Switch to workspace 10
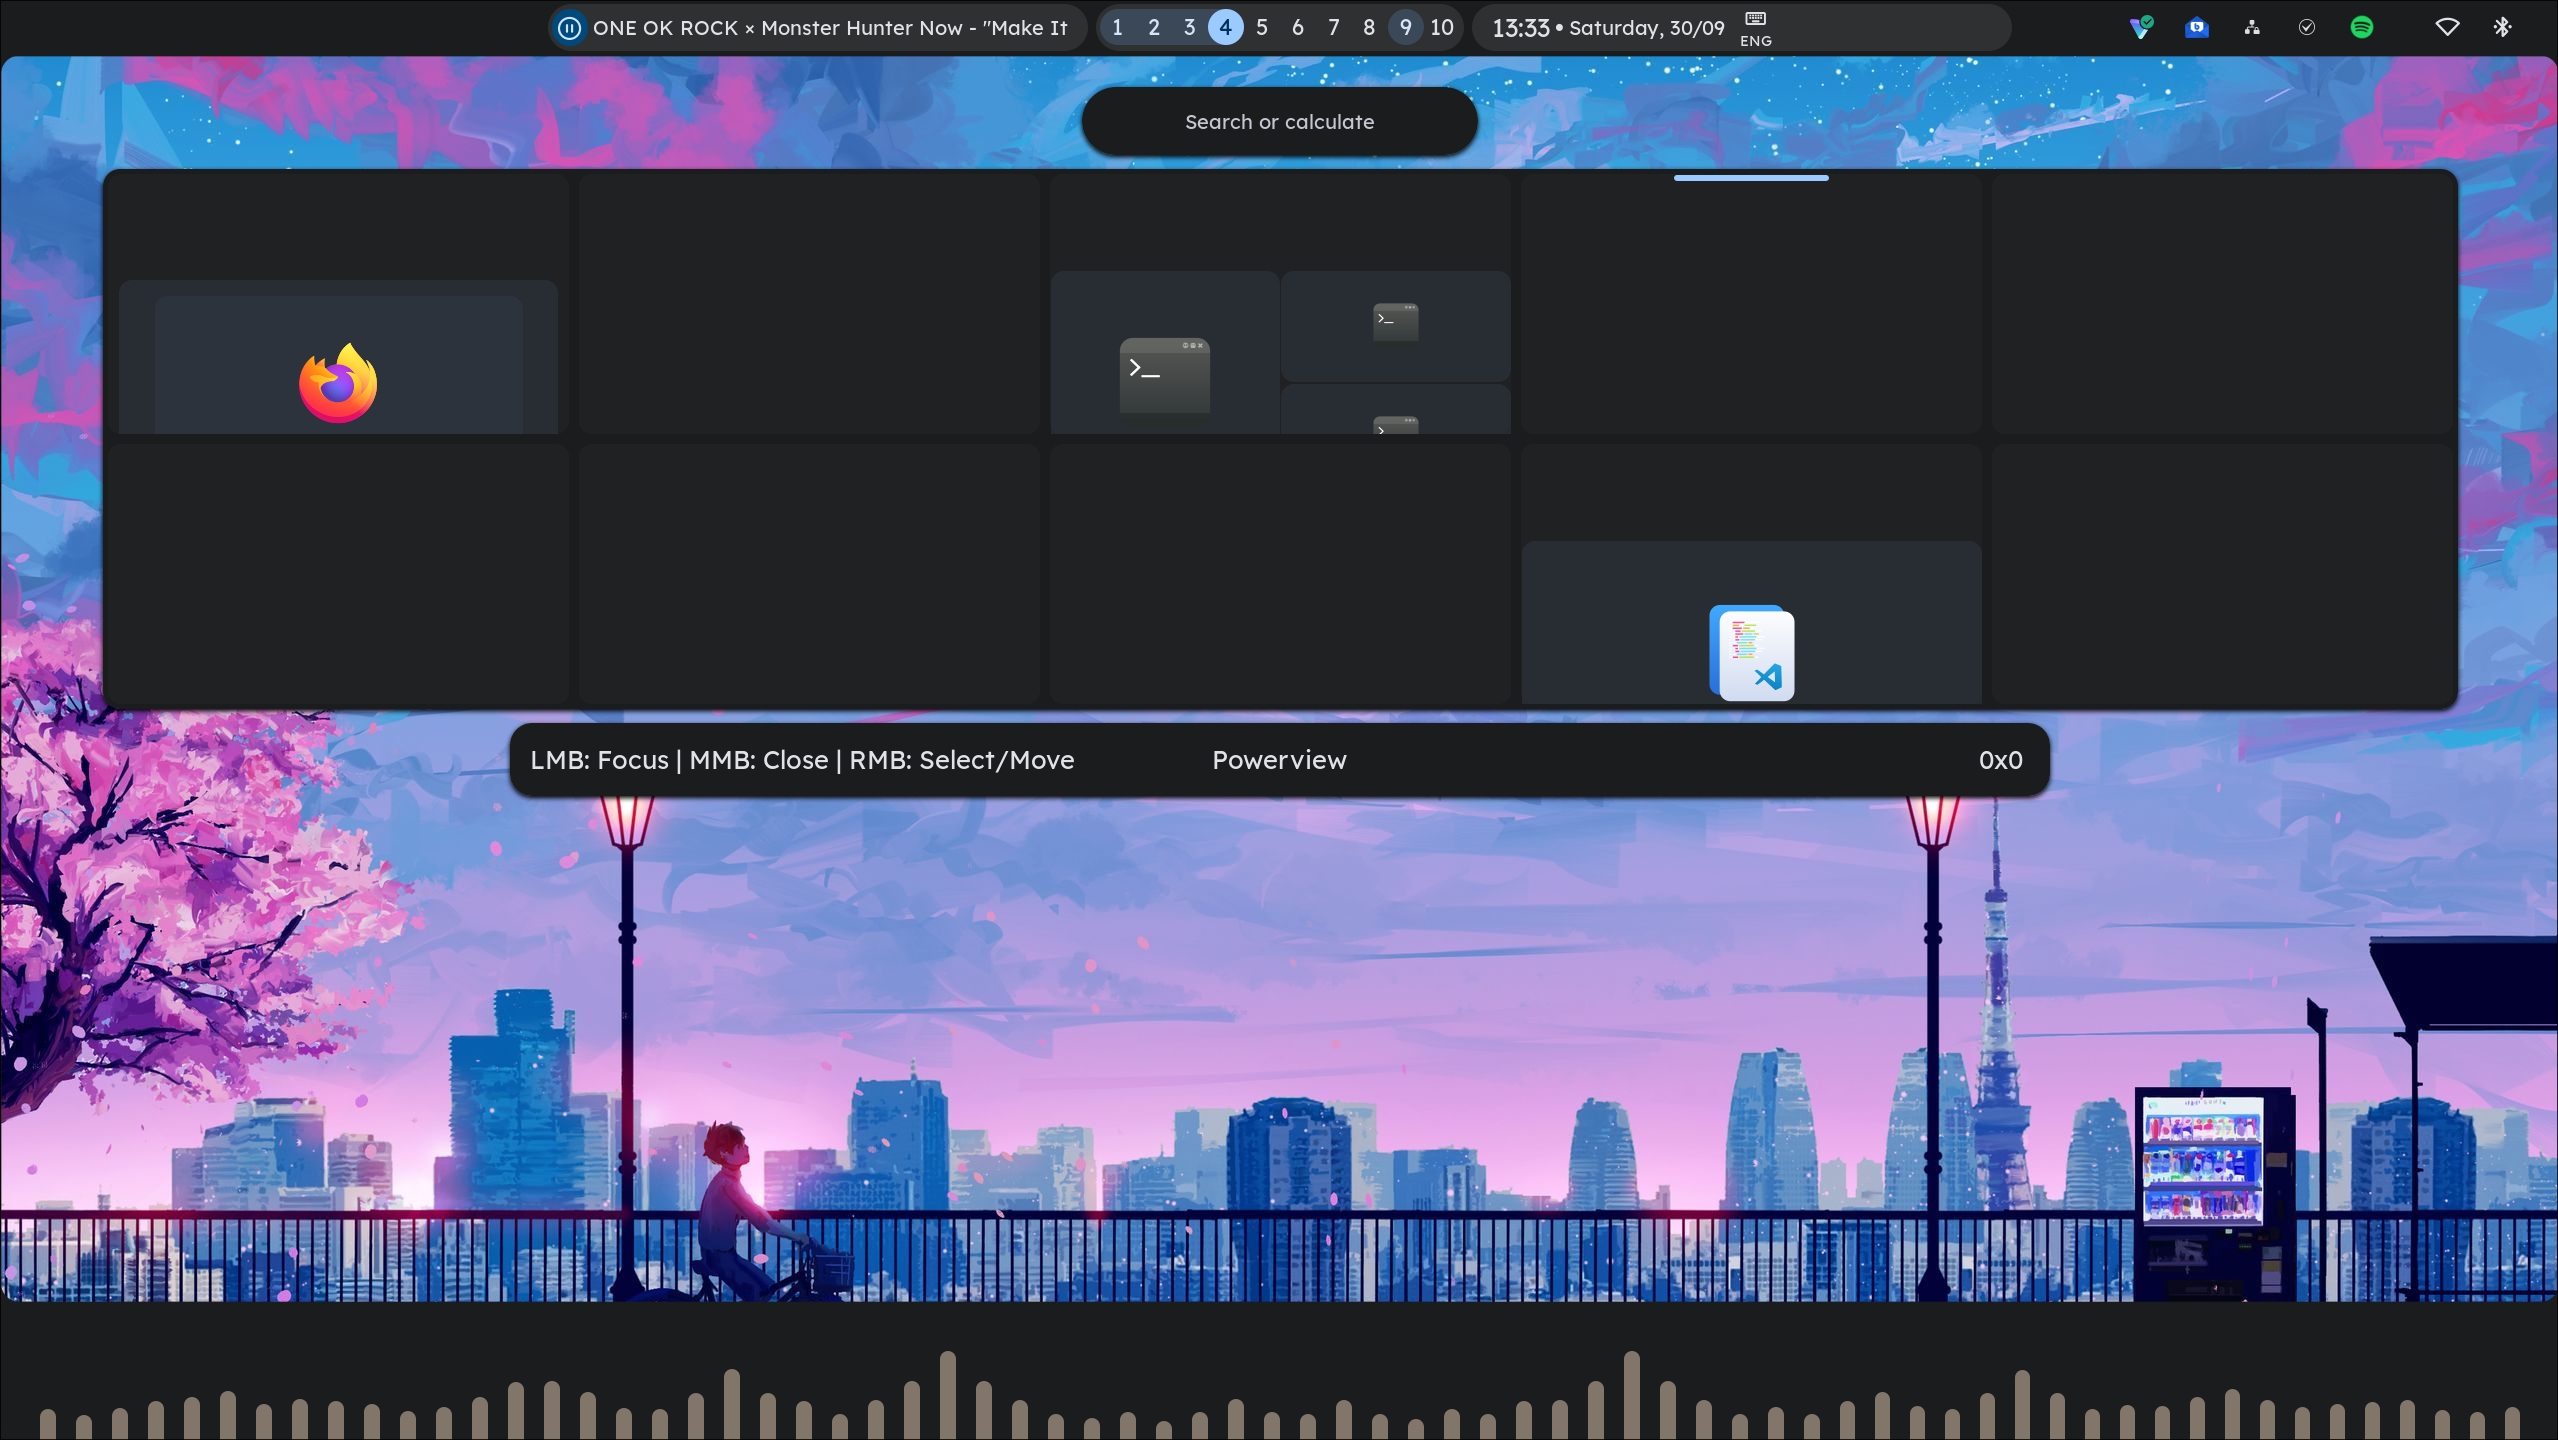 (1441, 27)
